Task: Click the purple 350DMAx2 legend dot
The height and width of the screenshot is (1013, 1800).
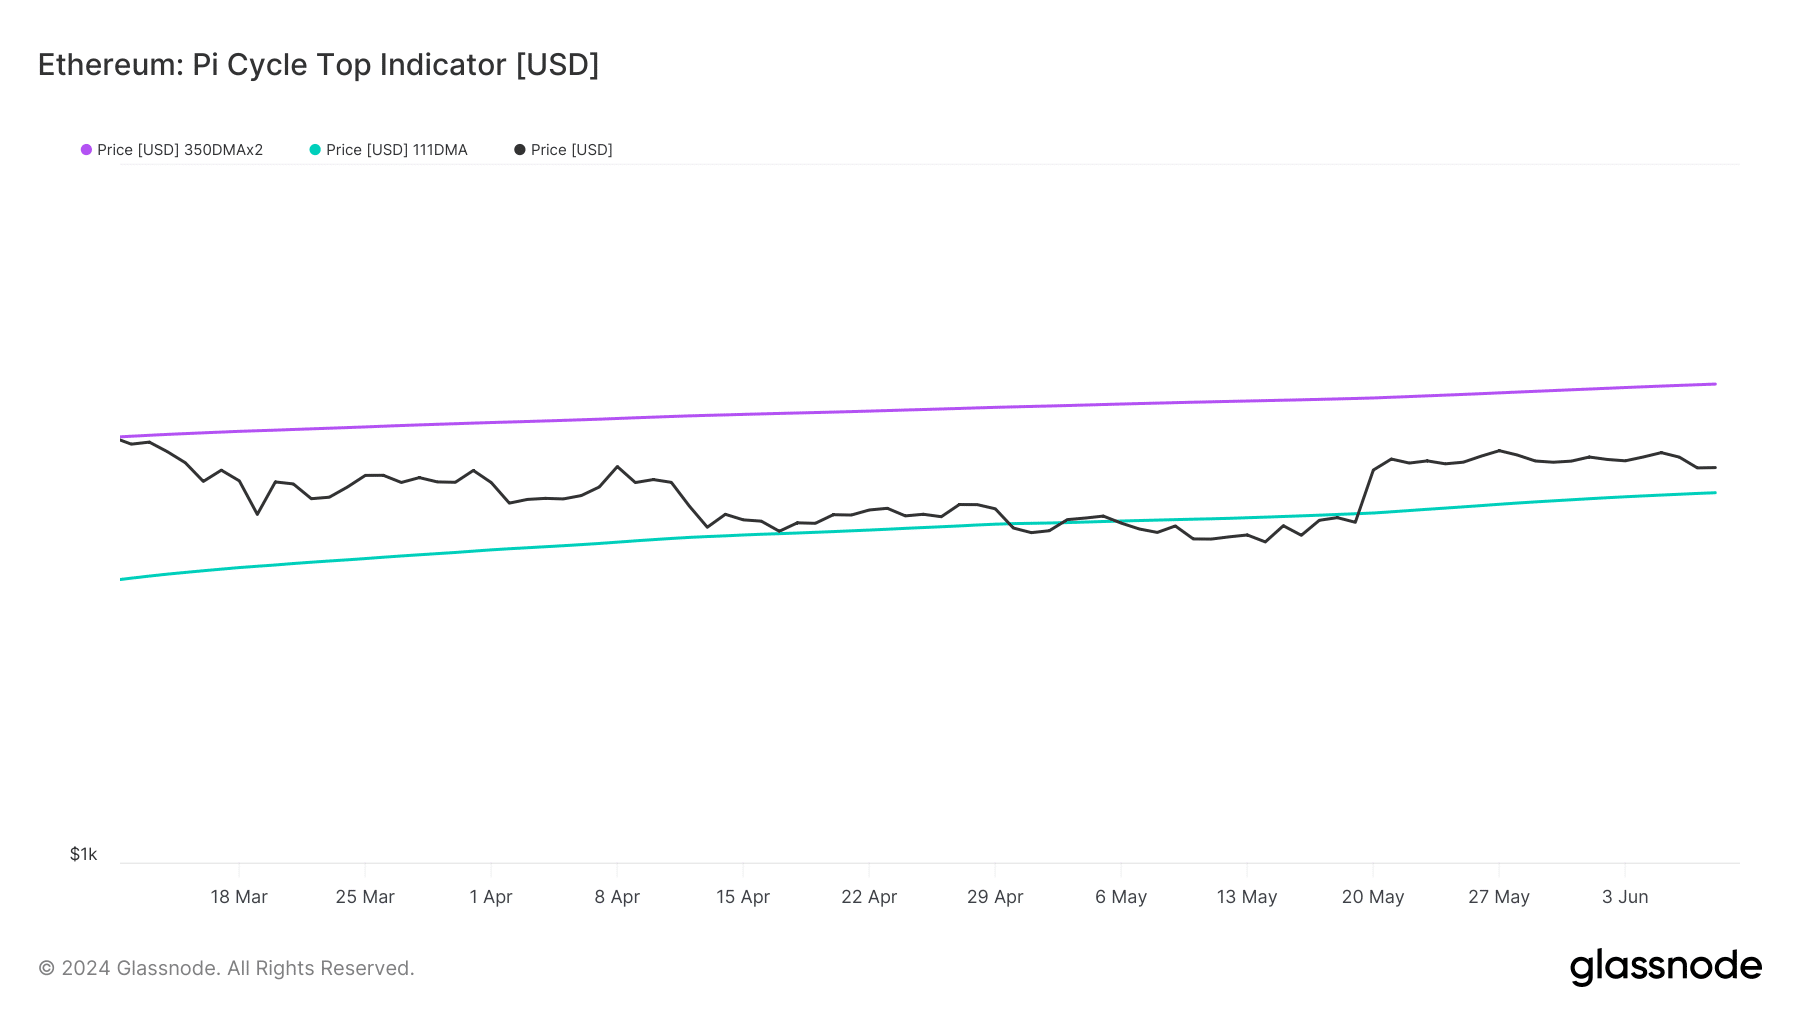Action: [87, 150]
